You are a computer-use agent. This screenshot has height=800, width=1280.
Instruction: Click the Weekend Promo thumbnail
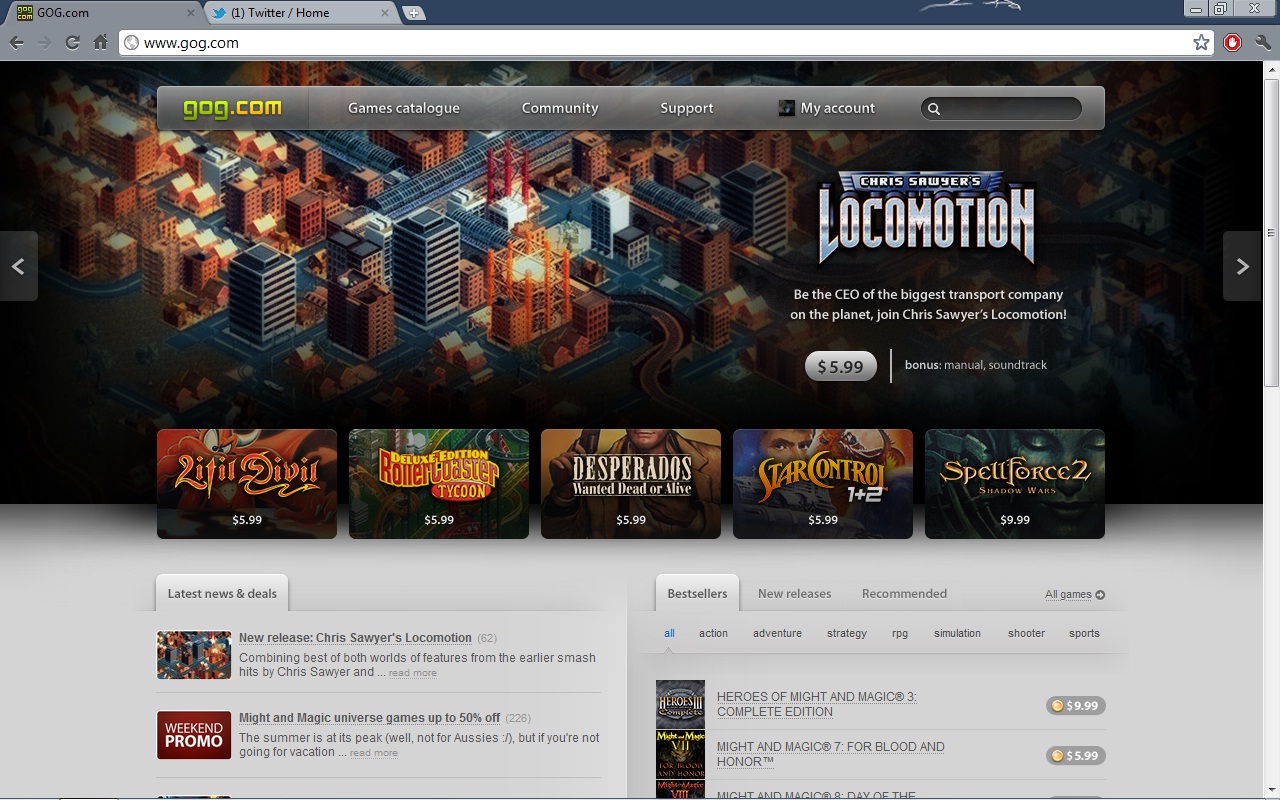(194, 735)
